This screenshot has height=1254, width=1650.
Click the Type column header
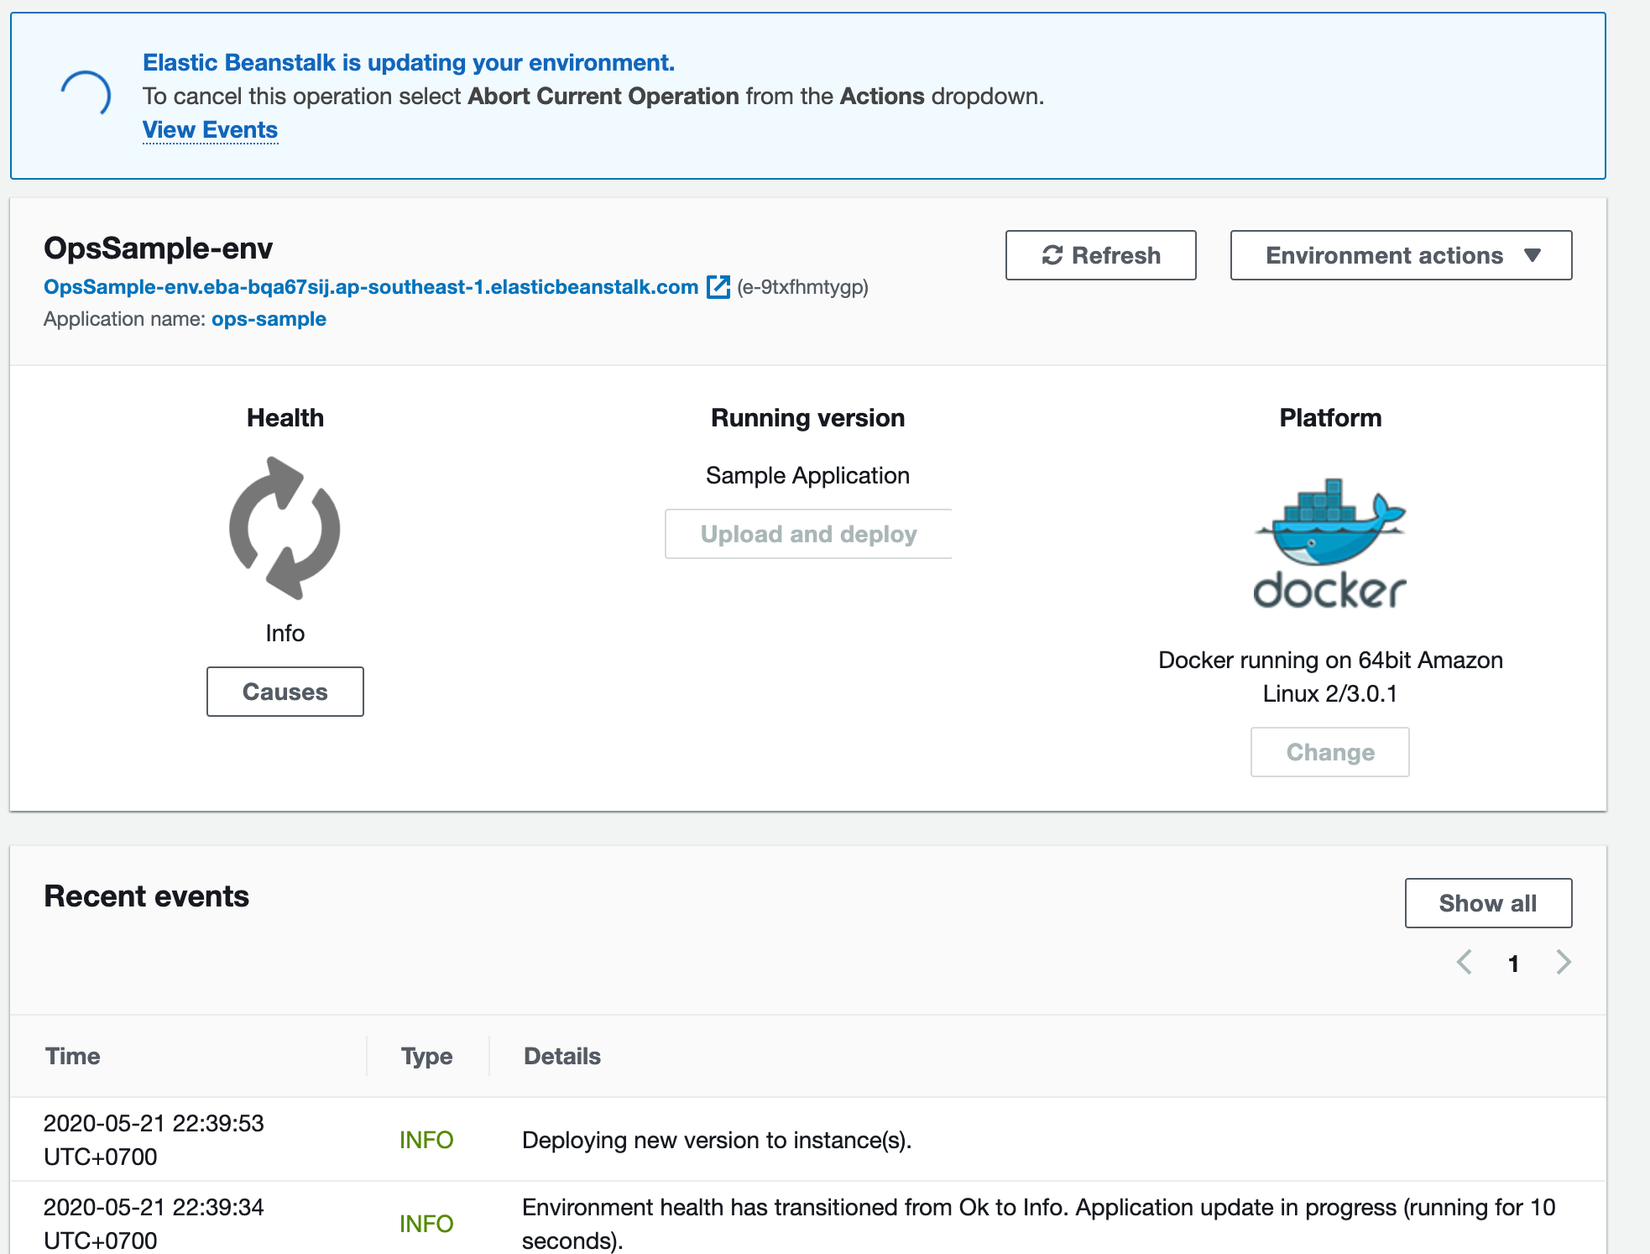(x=426, y=1056)
